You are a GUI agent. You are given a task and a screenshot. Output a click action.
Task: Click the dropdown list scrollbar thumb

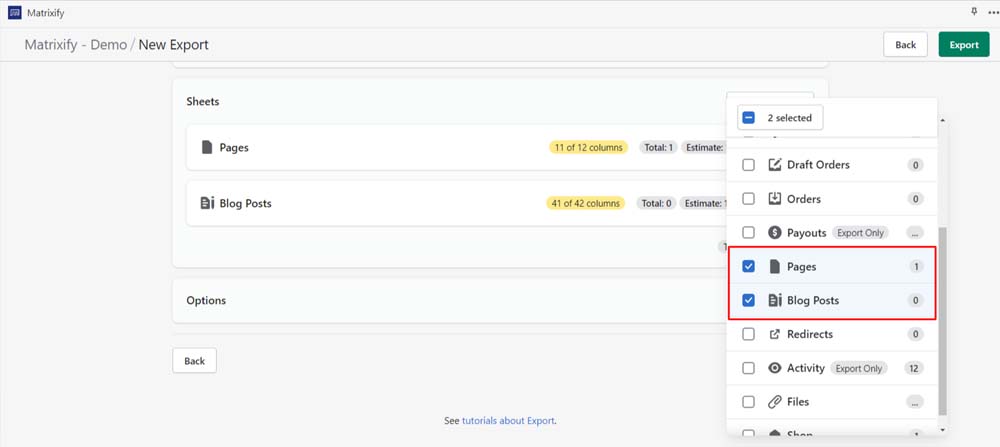943,319
